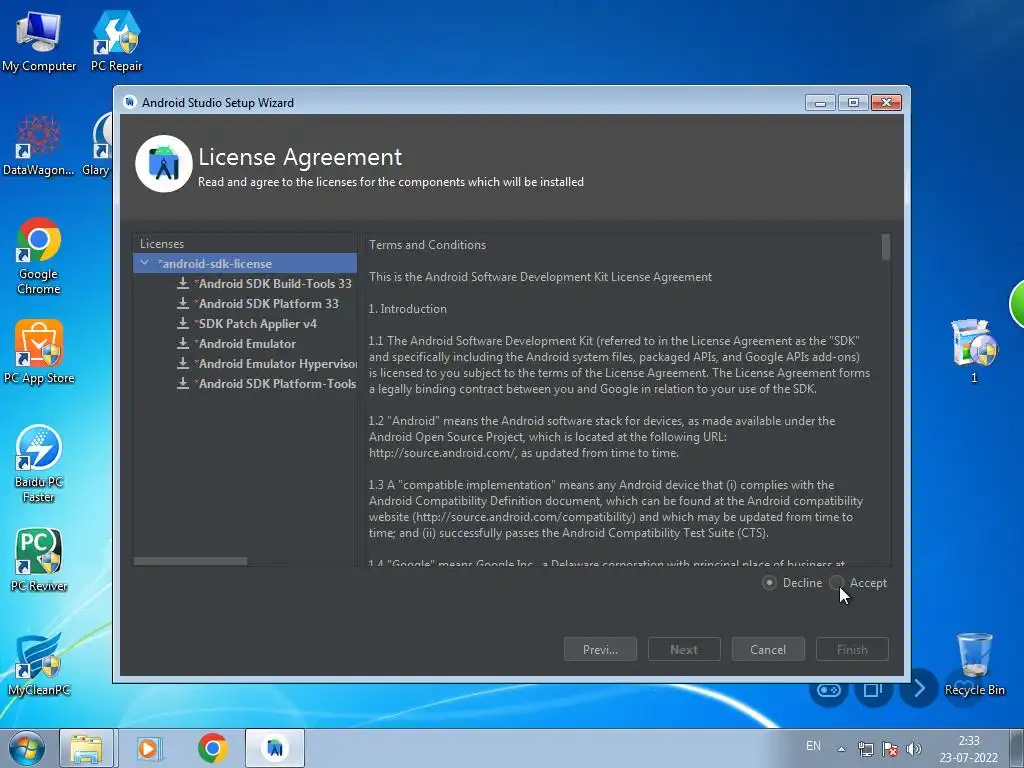Screen dimensions: 1024x768
Task: Click the Terms and Conditions vertical scrollbar thumb
Action: point(886,248)
